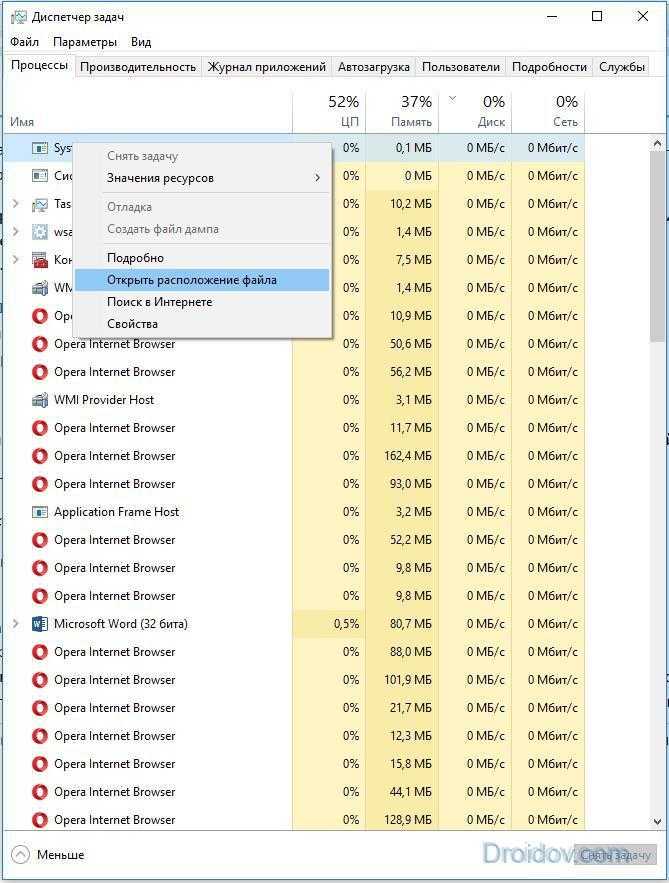Click the Opera icon on the 162,4 МБ row
This screenshot has height=883, width=669.
pyautogui.click(x=39, y=456)
